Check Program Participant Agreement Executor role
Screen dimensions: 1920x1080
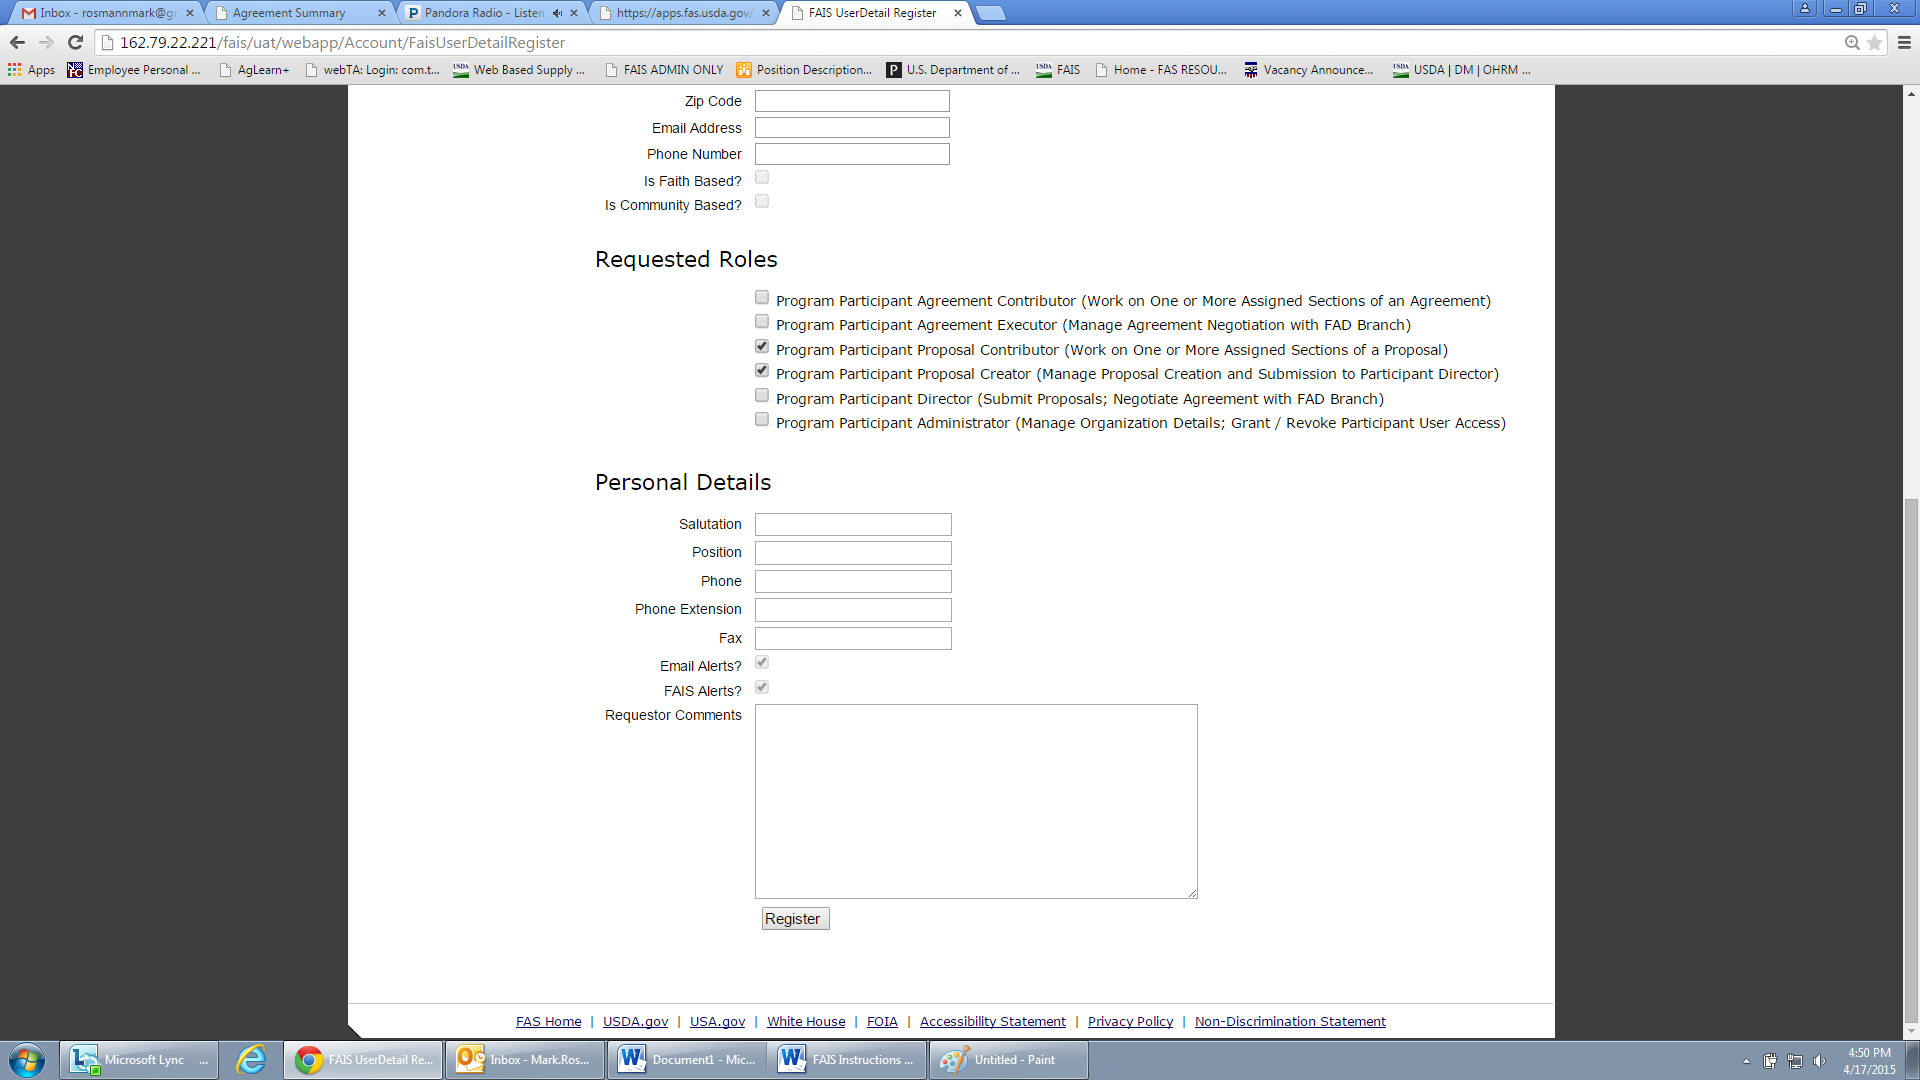762,322
